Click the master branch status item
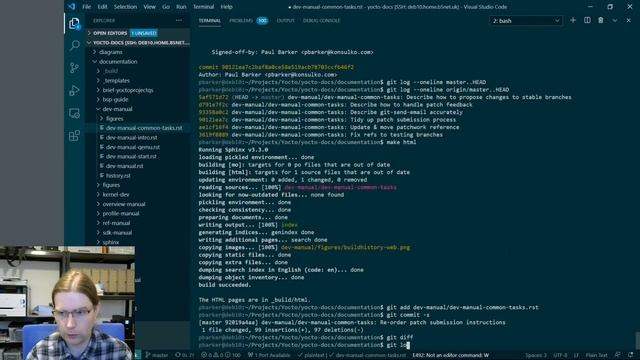This screenshot has height=360, width=640. pos(157,355)
